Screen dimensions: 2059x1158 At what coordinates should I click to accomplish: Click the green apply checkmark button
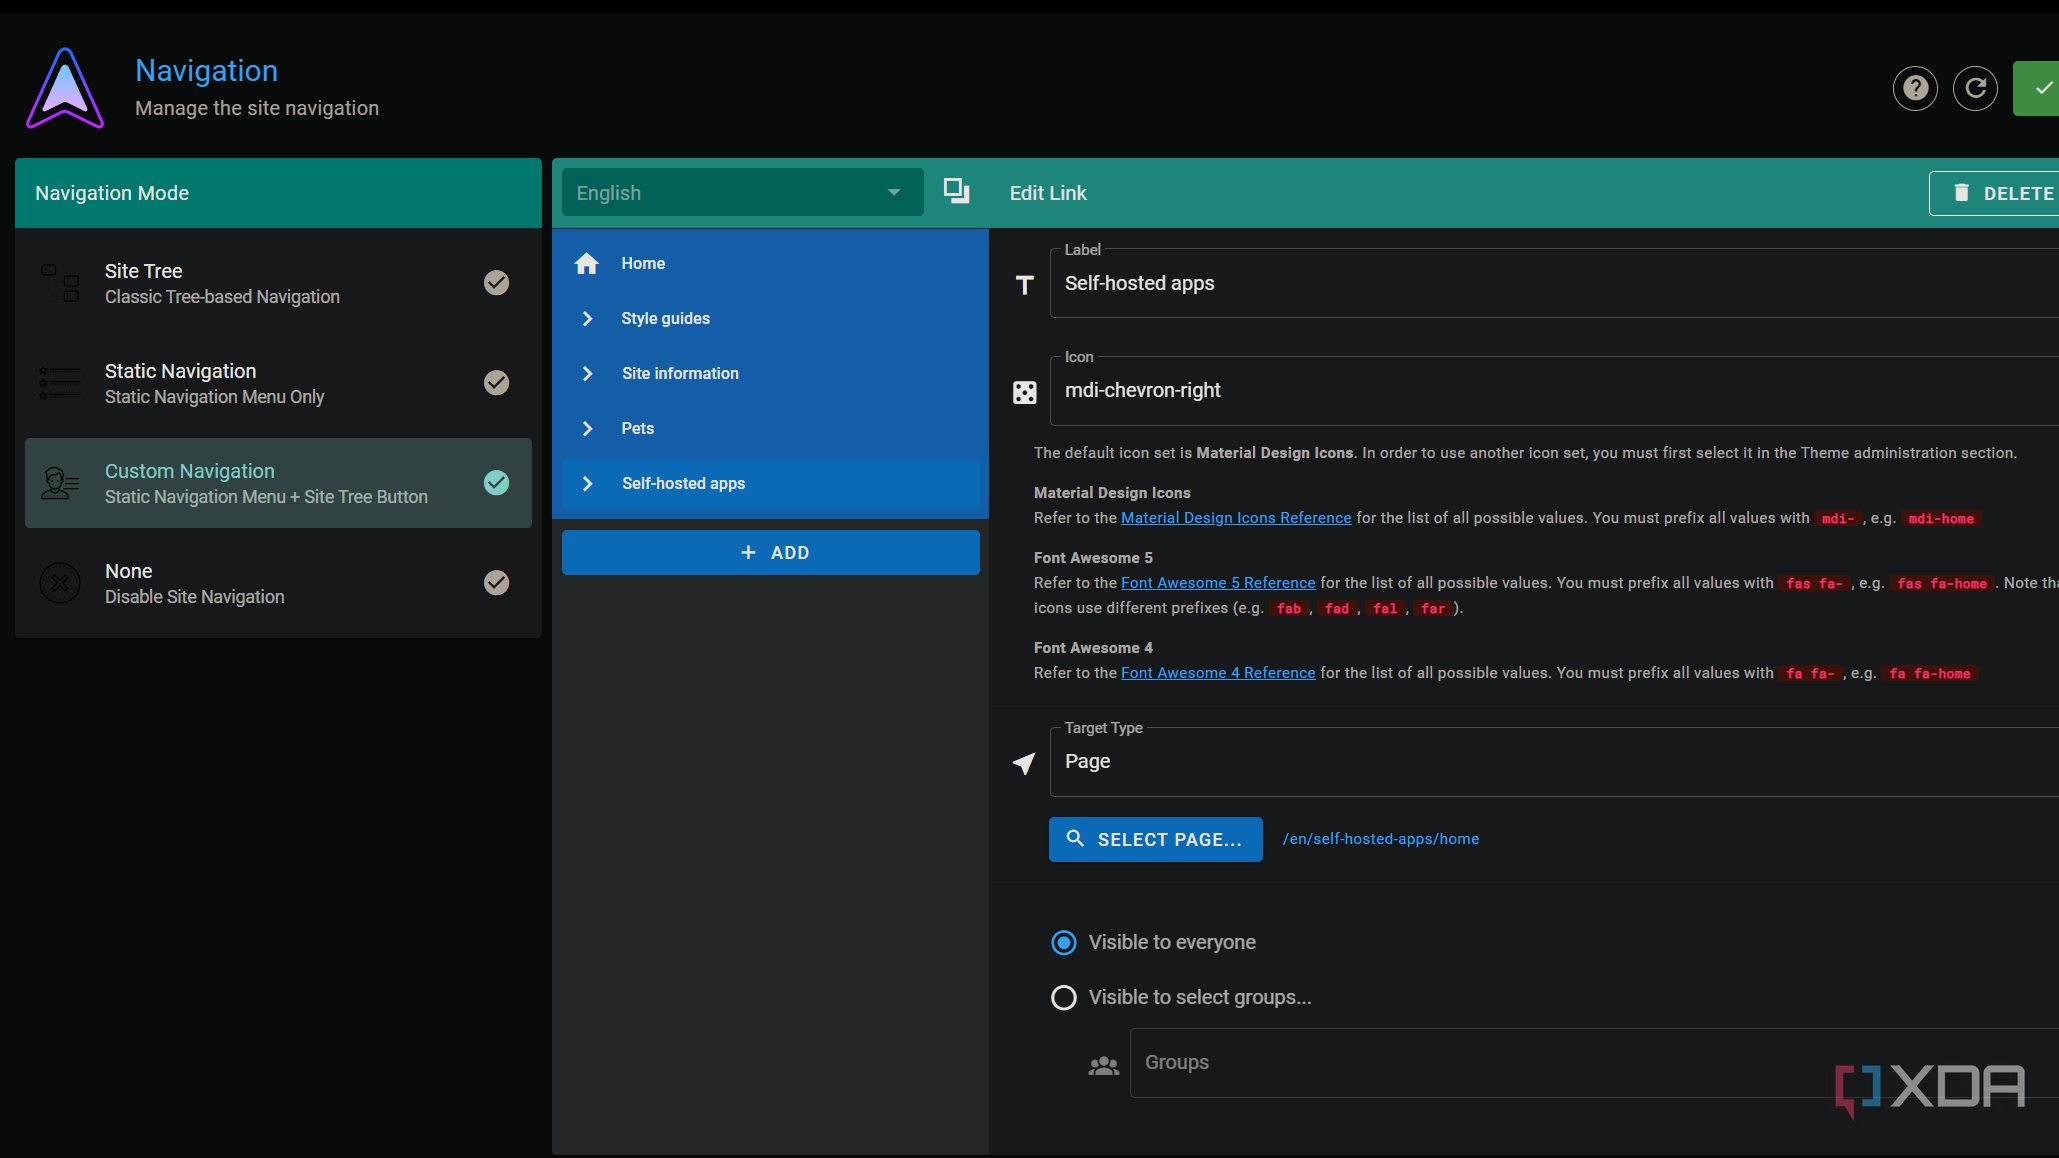point(2039,89)
